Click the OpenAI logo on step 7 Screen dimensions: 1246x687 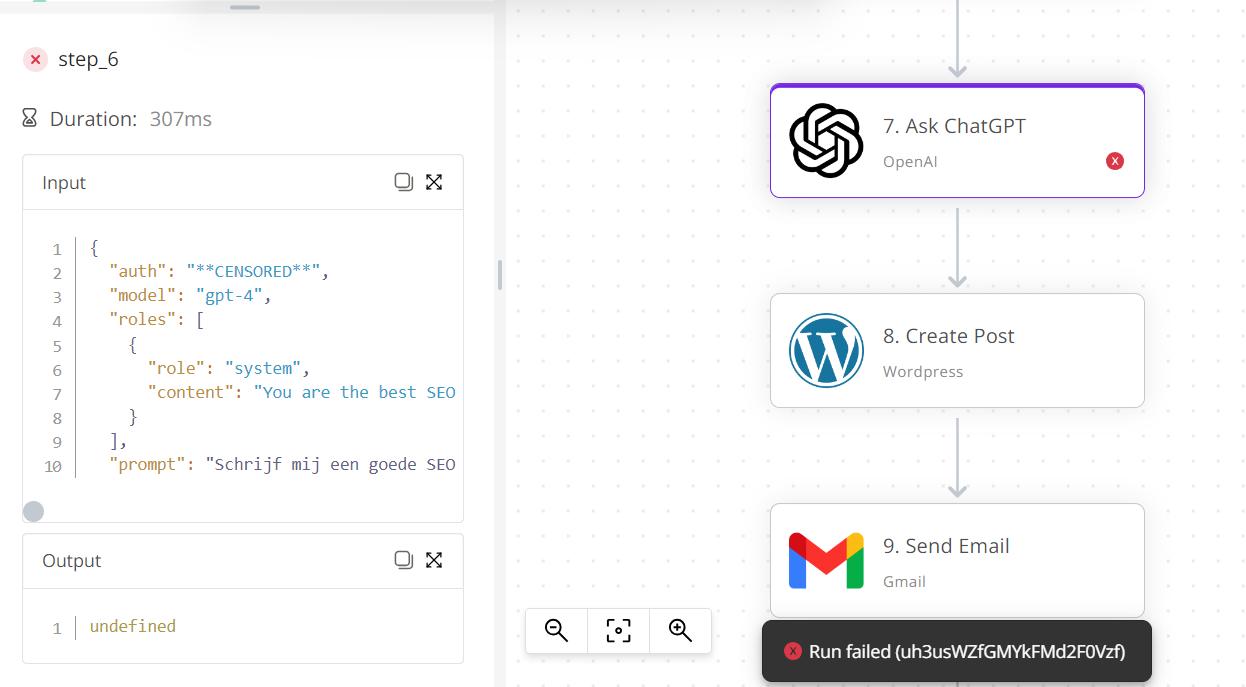coord(826,141)
